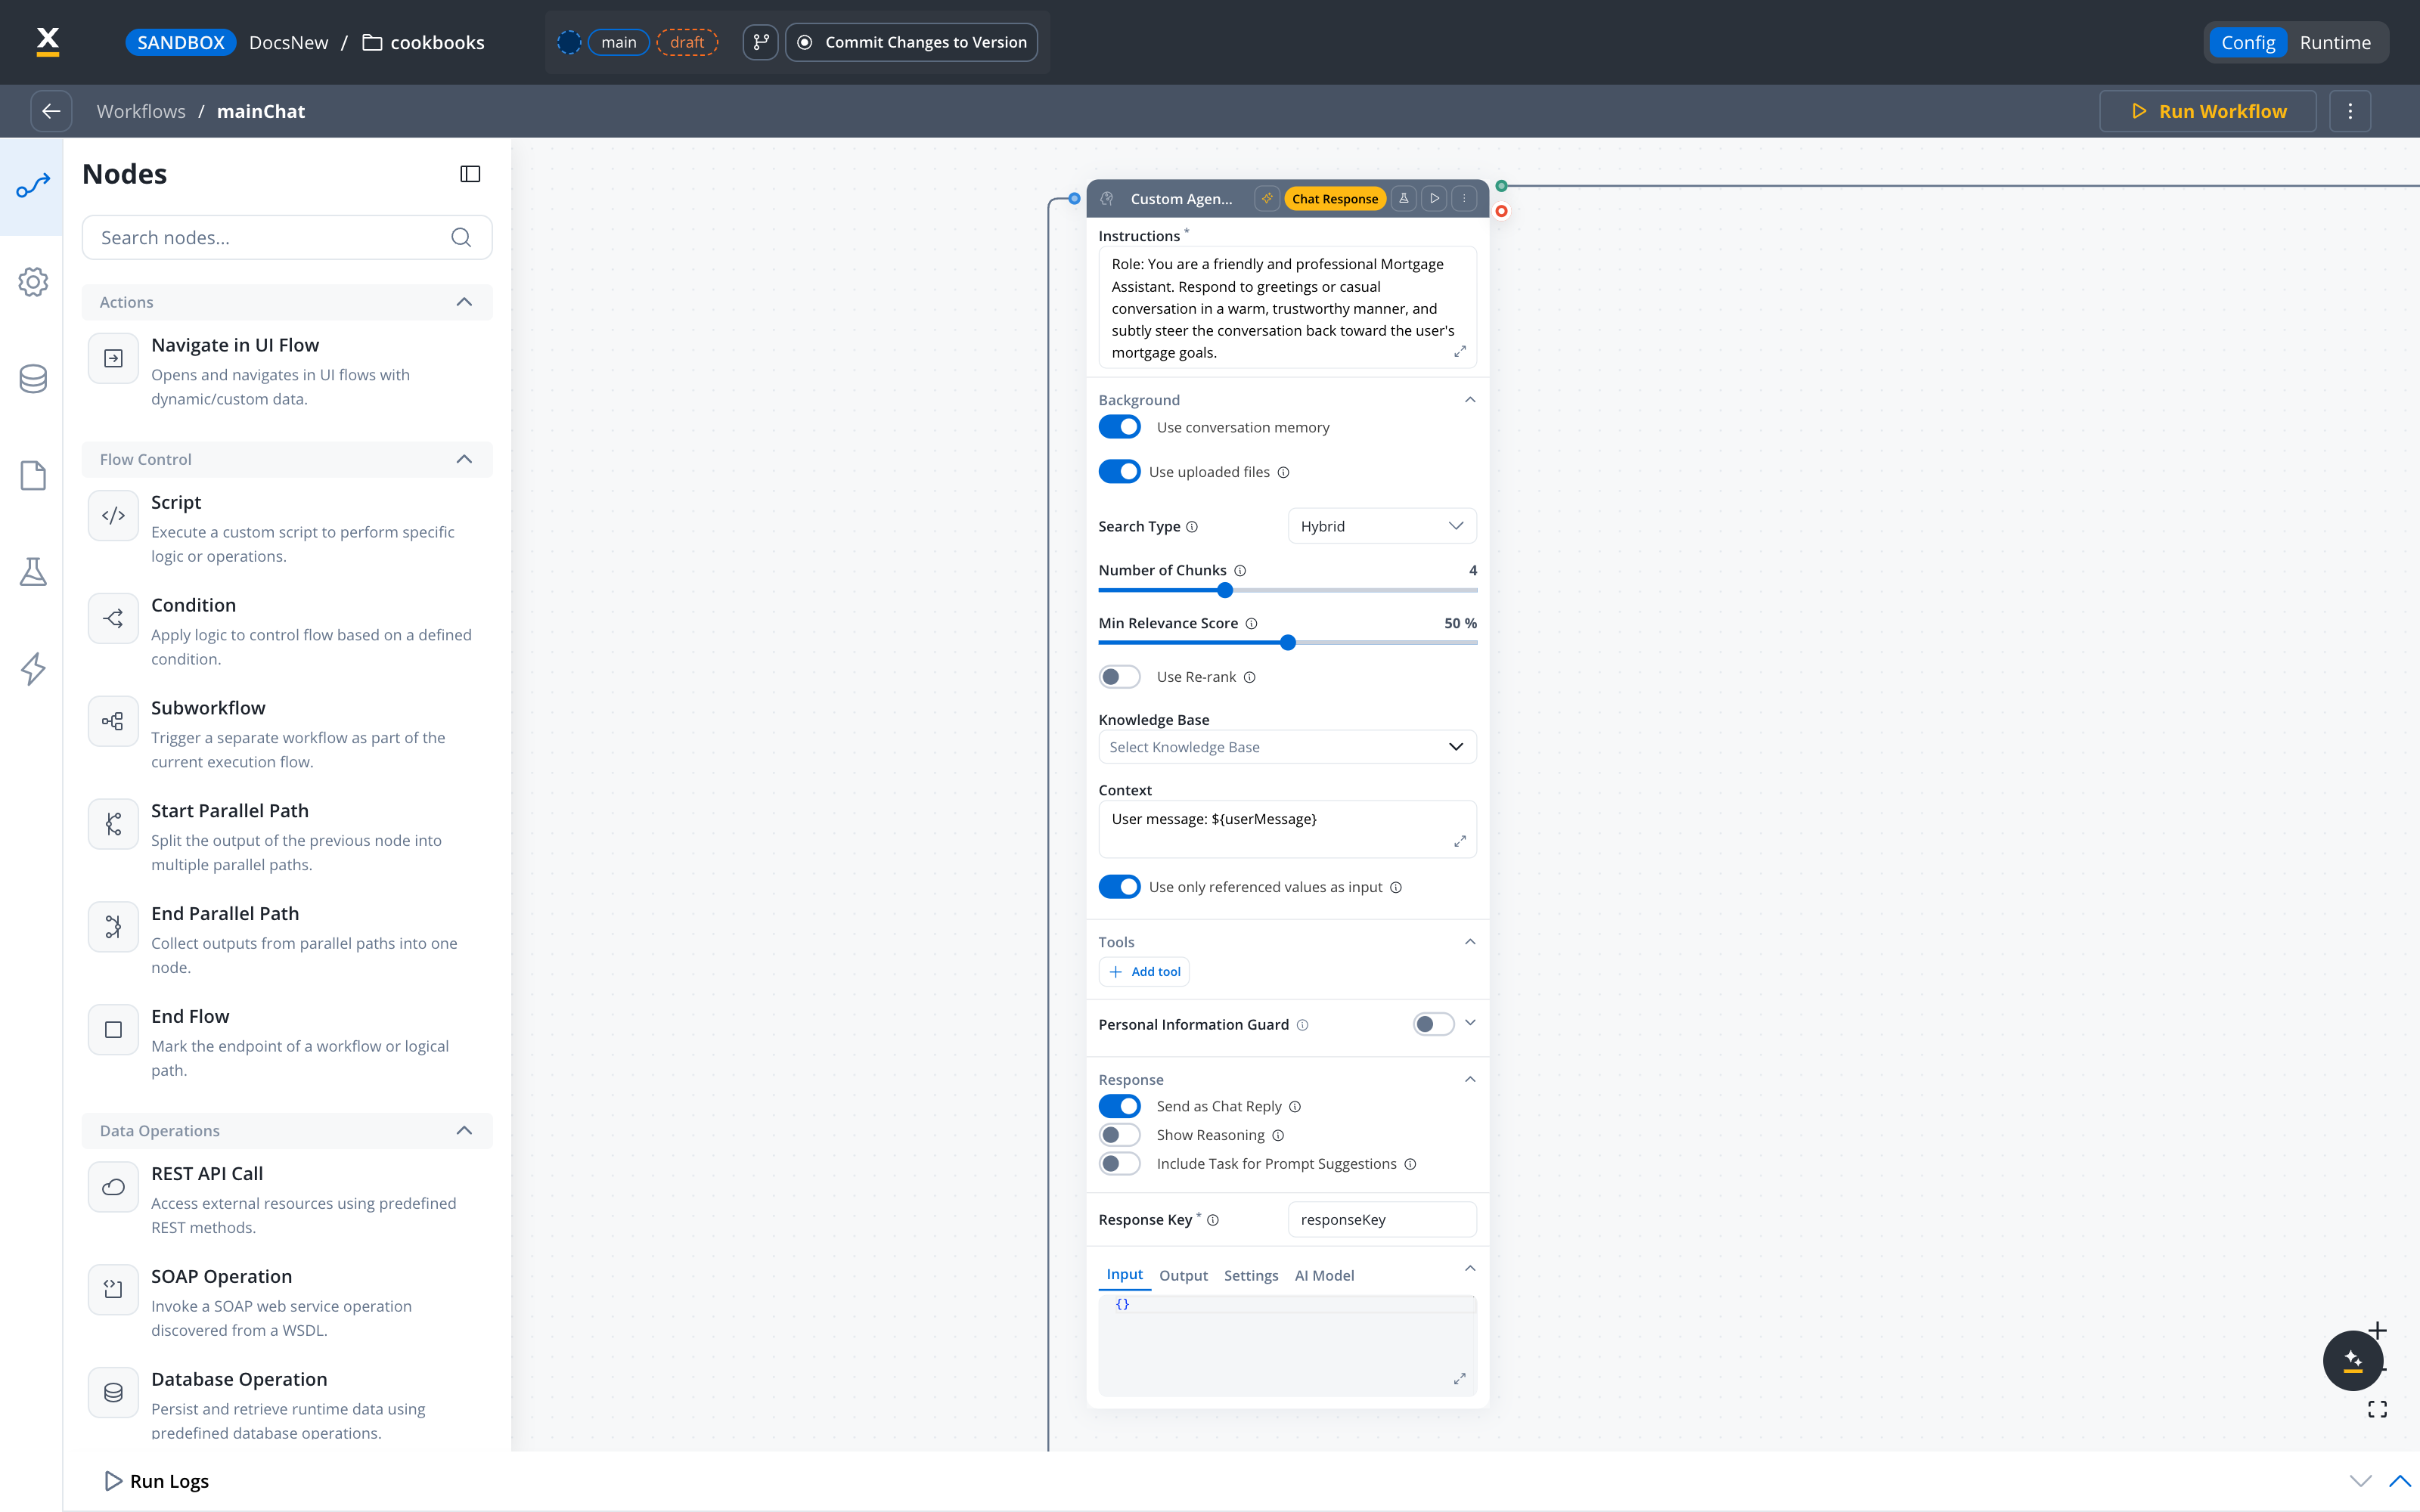Click the search magnifier in Search nodes

[461, 237]
